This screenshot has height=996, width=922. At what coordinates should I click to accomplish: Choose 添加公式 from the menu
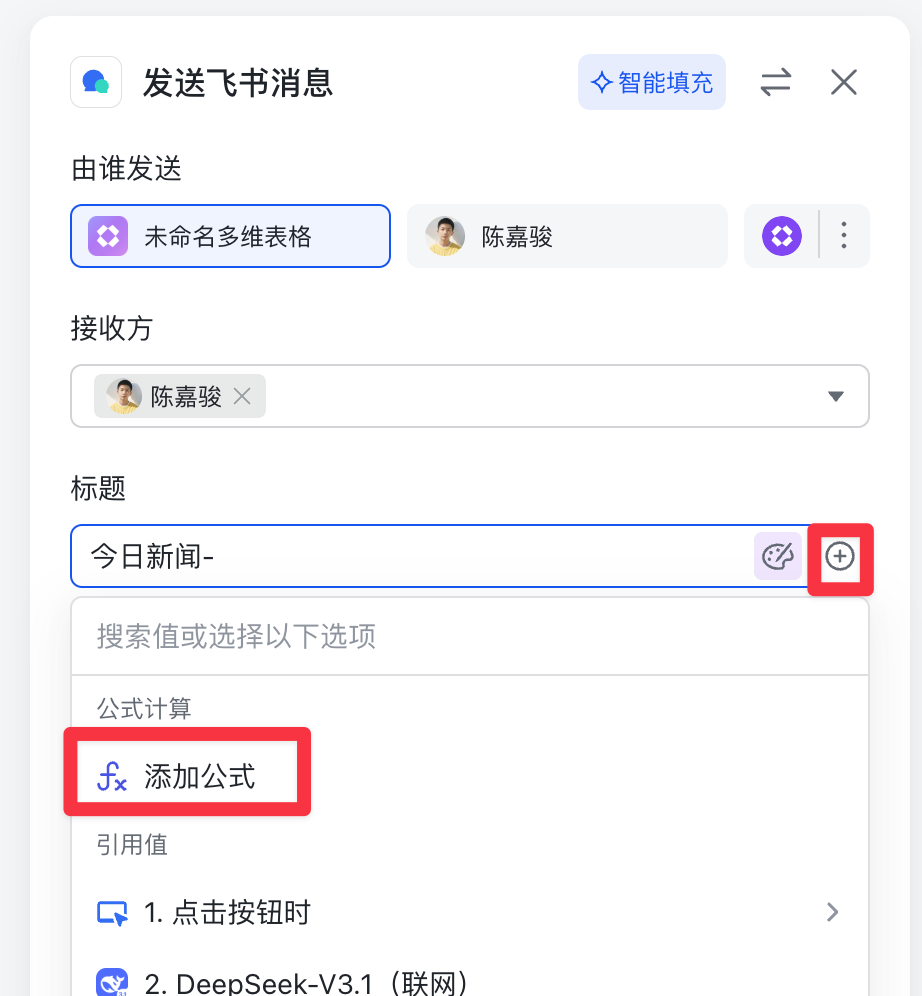click(x=199, y=776)
